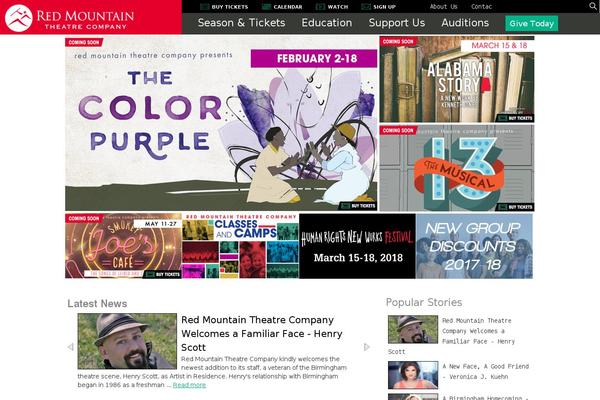Open story 'A New Face, A Good Friend'

pos(486,372)
